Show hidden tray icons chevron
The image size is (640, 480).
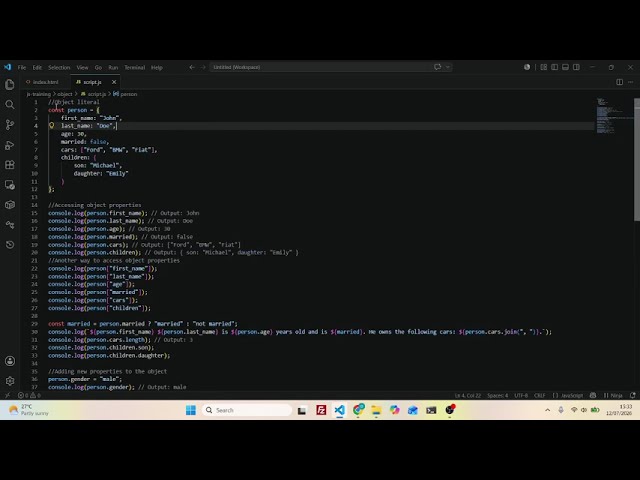tap(548, 410)
